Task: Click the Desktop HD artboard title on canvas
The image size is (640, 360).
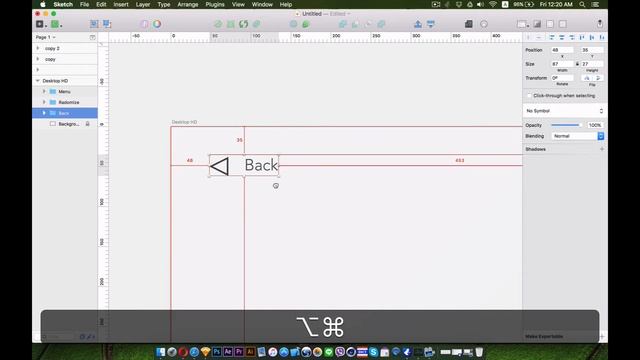Action: click(184, 122)
